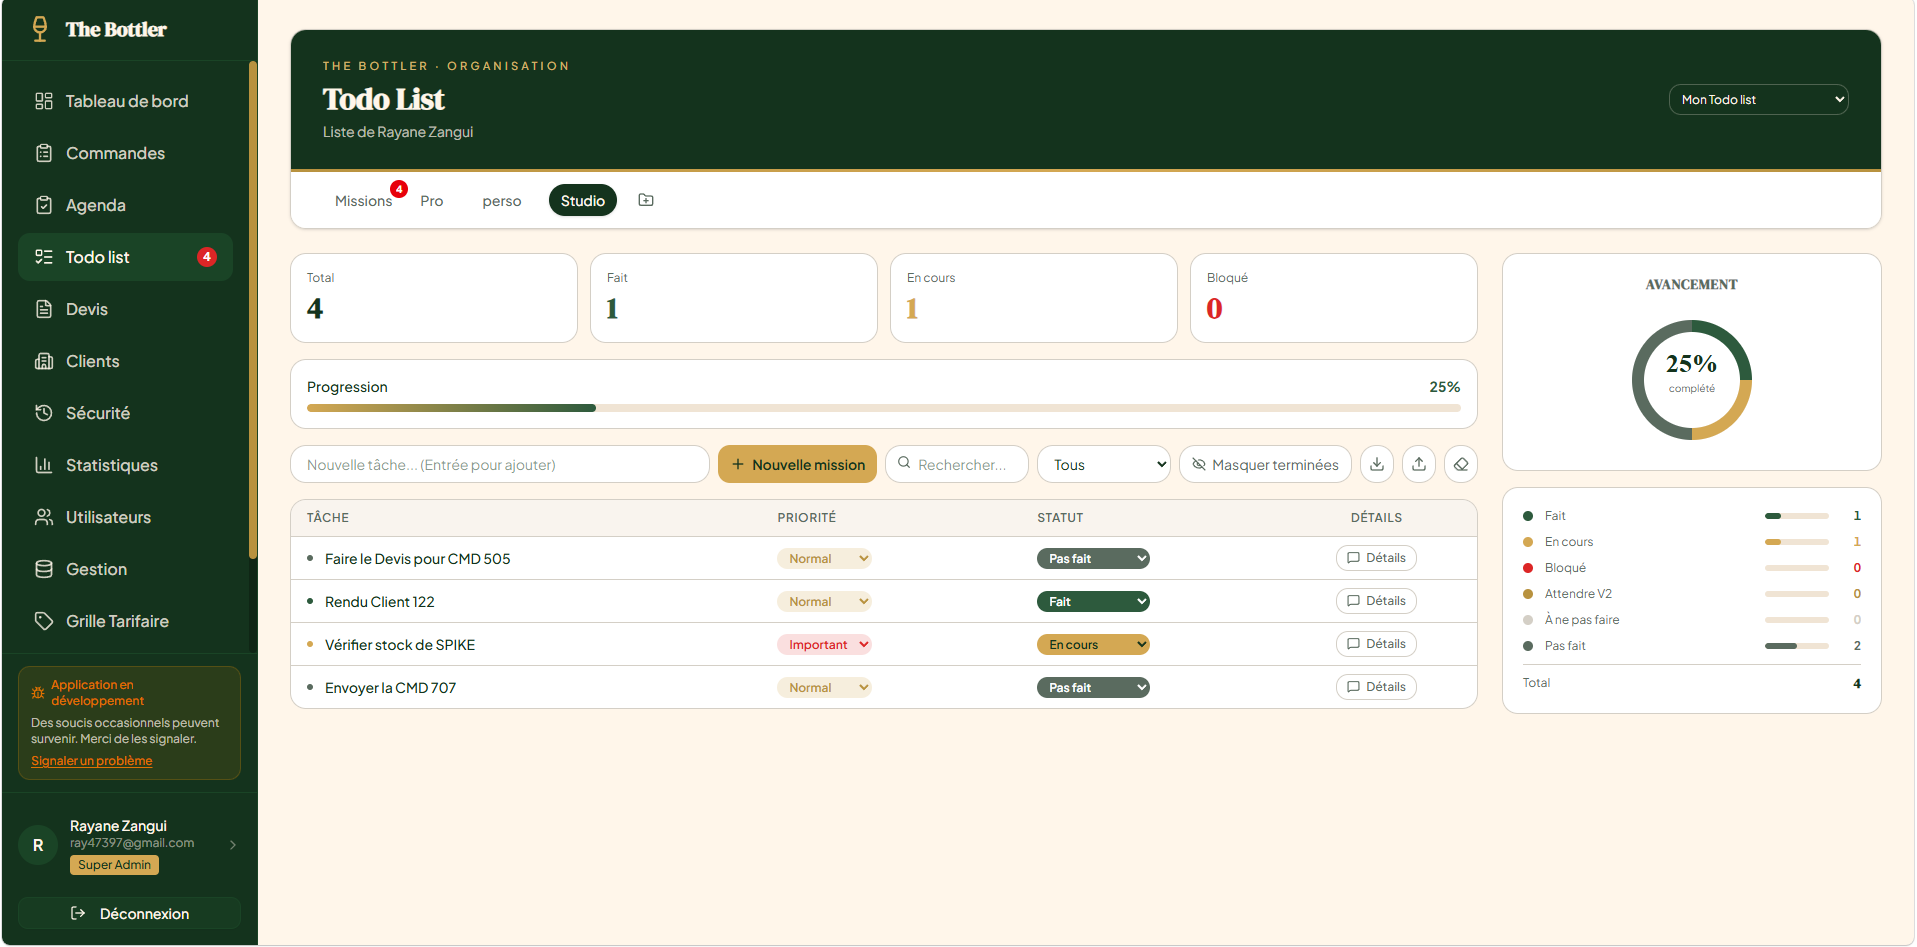Click the Rechercher search field
This screenshot has height=947, width=1917.
(x=957, y=464)
